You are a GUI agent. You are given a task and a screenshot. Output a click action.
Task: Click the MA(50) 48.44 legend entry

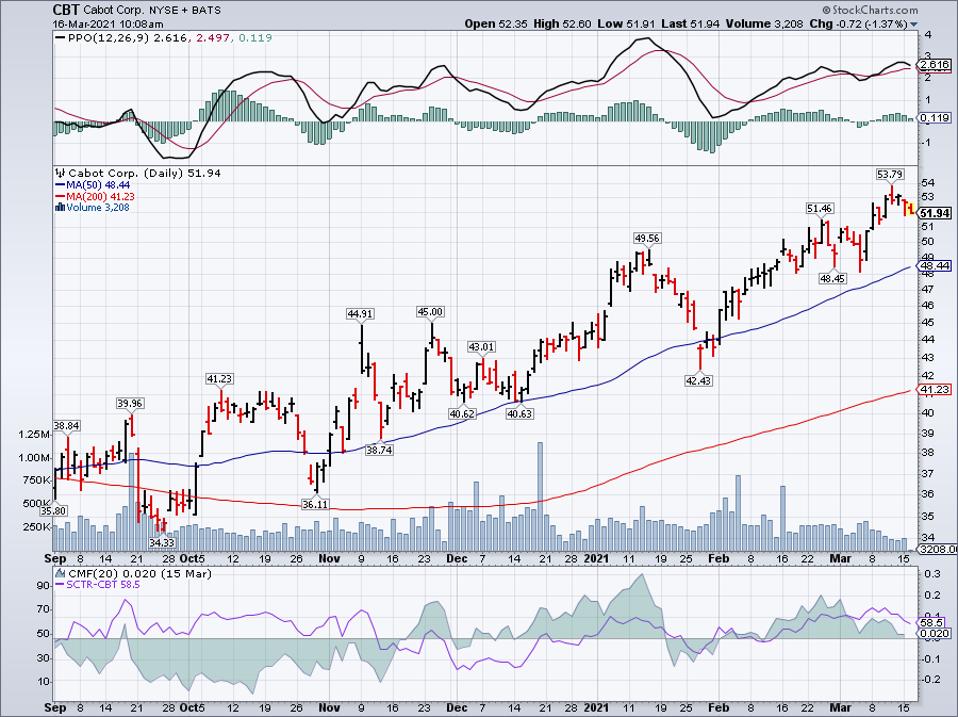pos(98,184)
